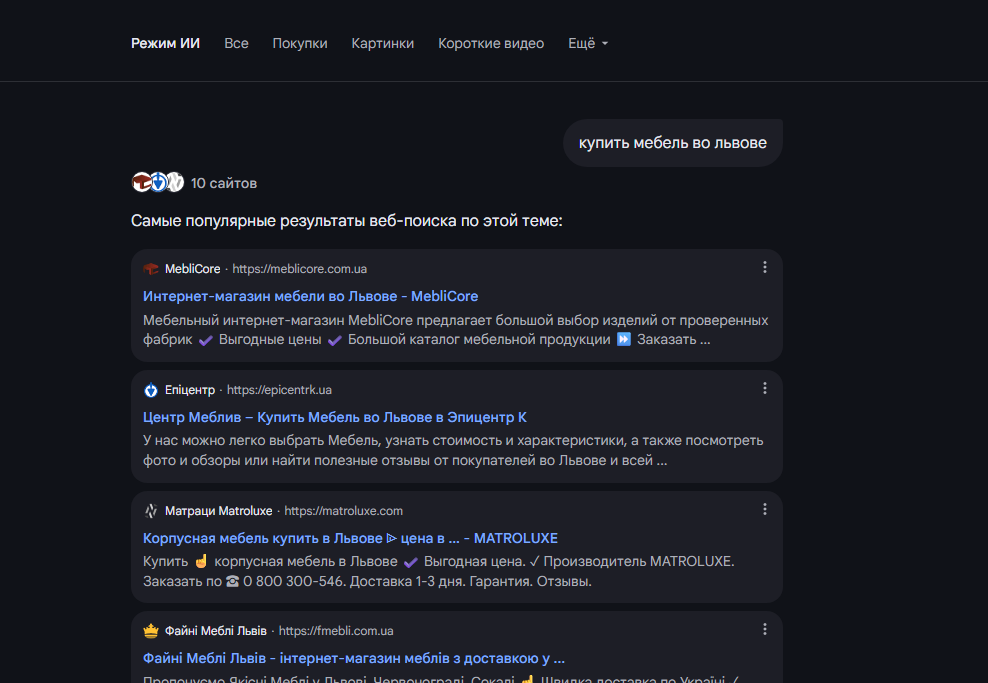The width and height of the screenshot is (988, 683).
Task: Switch to the Покупки tab
Action: pyautogui.click(x=300, y=43)
